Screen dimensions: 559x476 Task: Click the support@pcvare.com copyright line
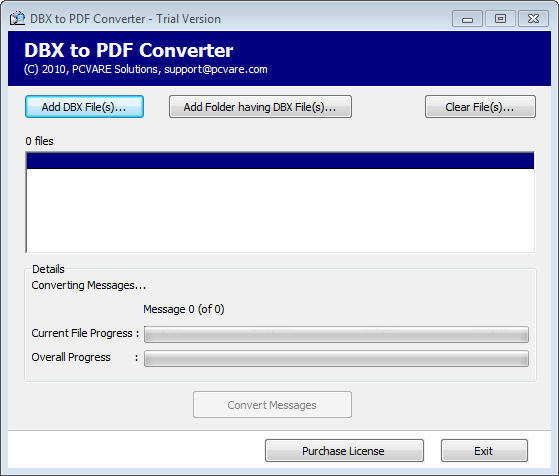(145, 69)
